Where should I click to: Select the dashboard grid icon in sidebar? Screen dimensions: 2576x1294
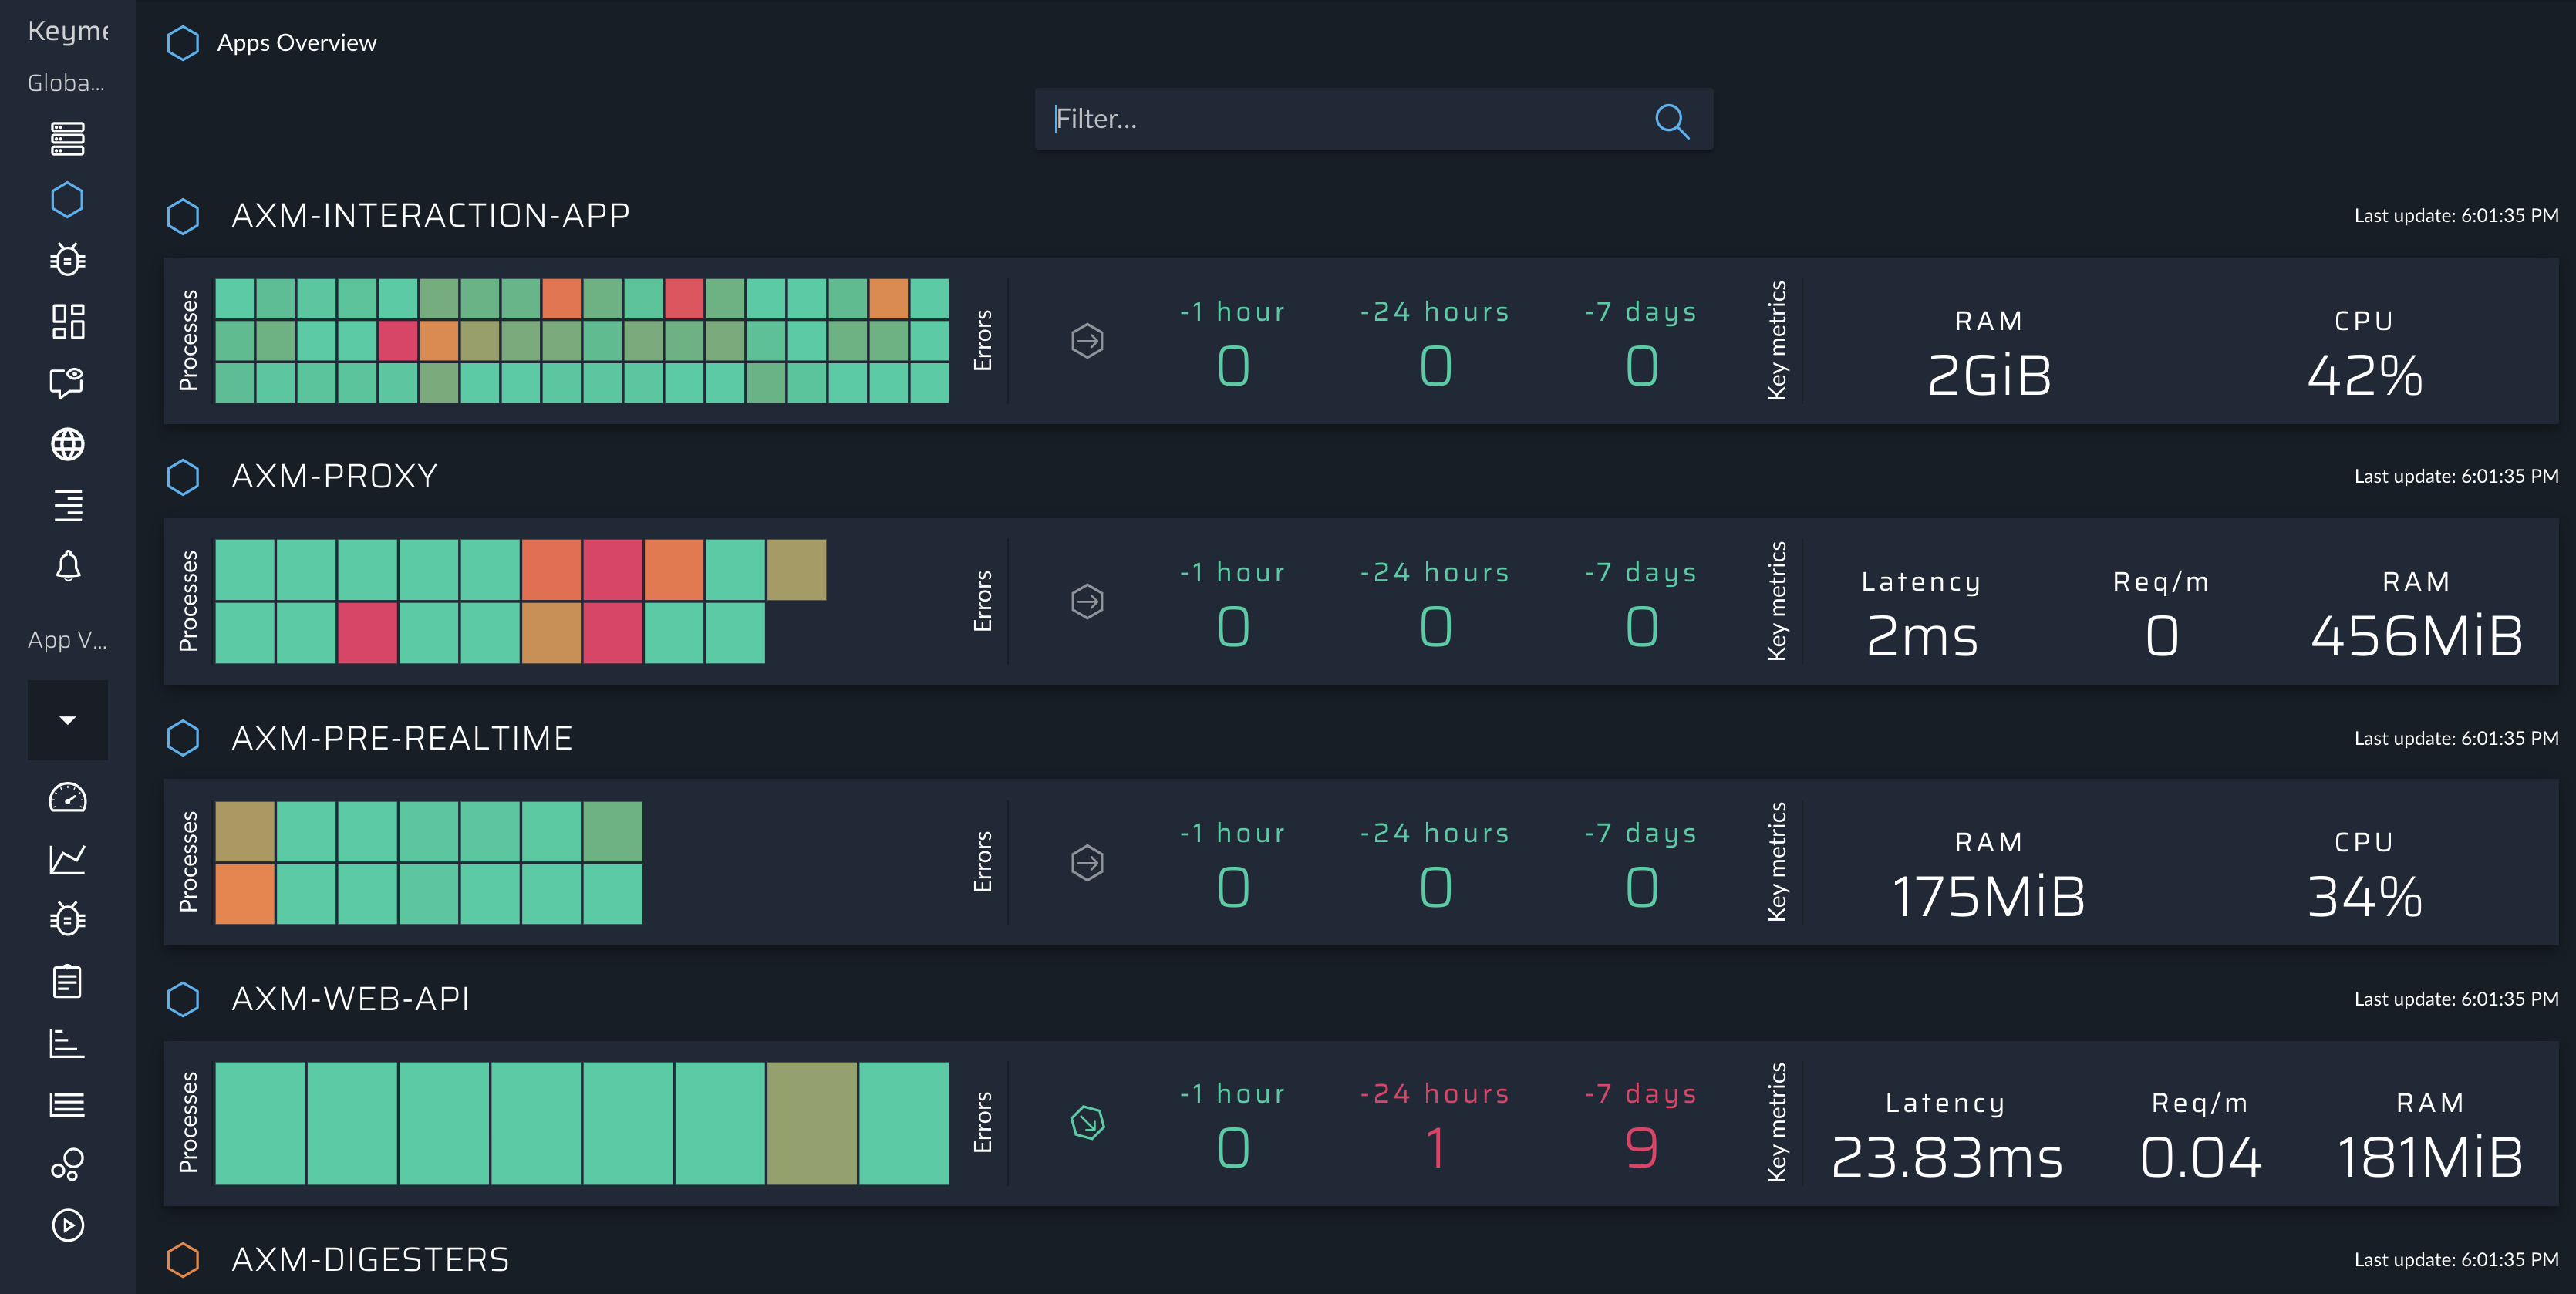[67, 321]
